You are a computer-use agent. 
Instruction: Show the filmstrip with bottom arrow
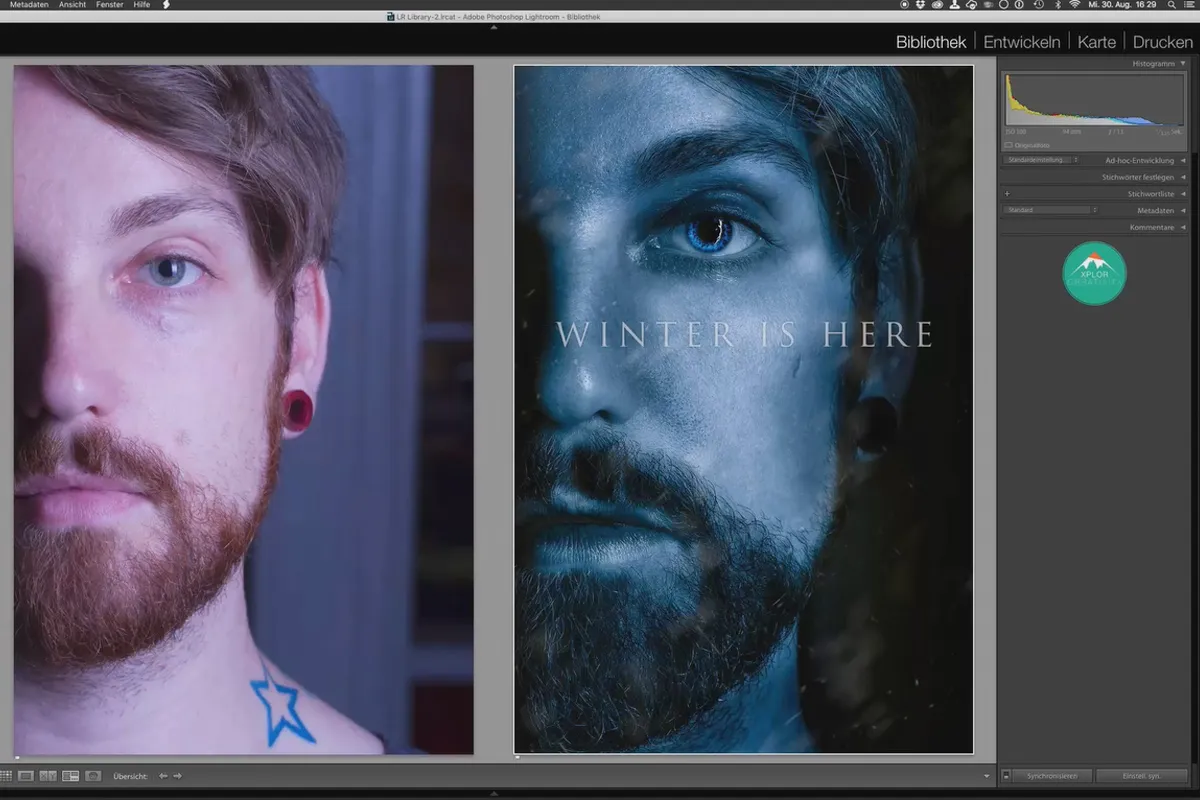(x=494, y=793)
